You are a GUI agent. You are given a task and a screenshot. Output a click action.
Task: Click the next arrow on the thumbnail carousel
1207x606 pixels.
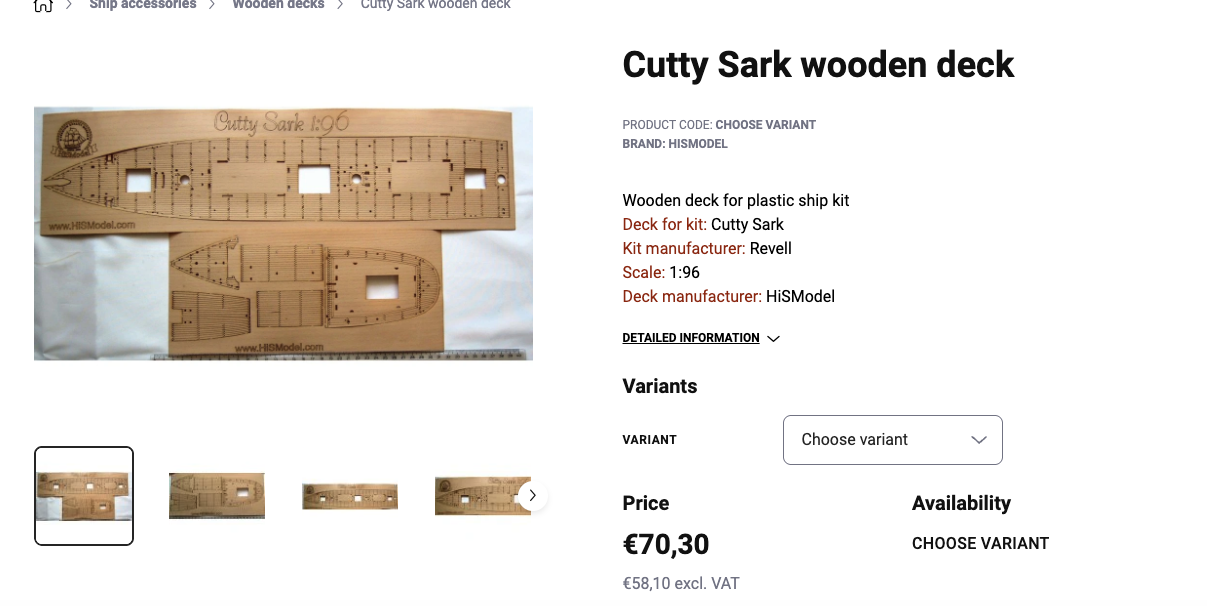point(533,495)
